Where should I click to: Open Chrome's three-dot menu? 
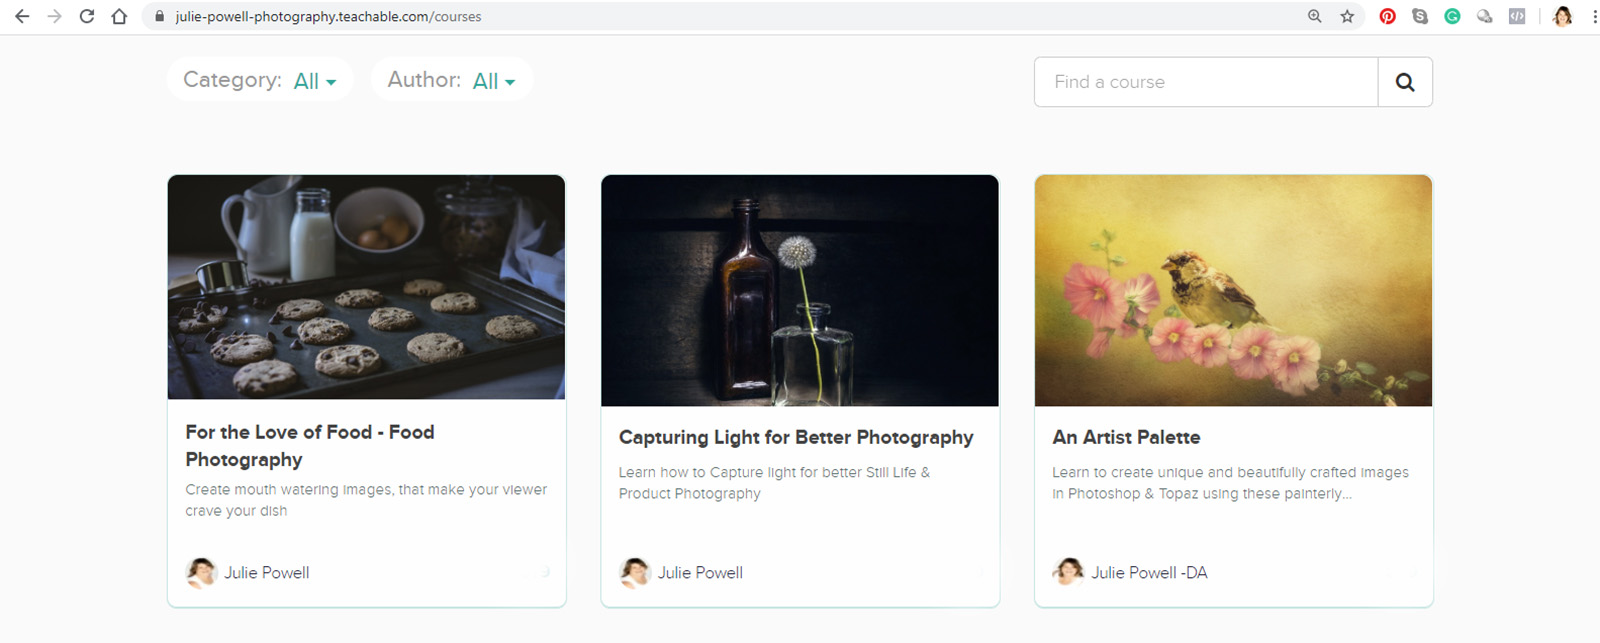coord(1594,16)
